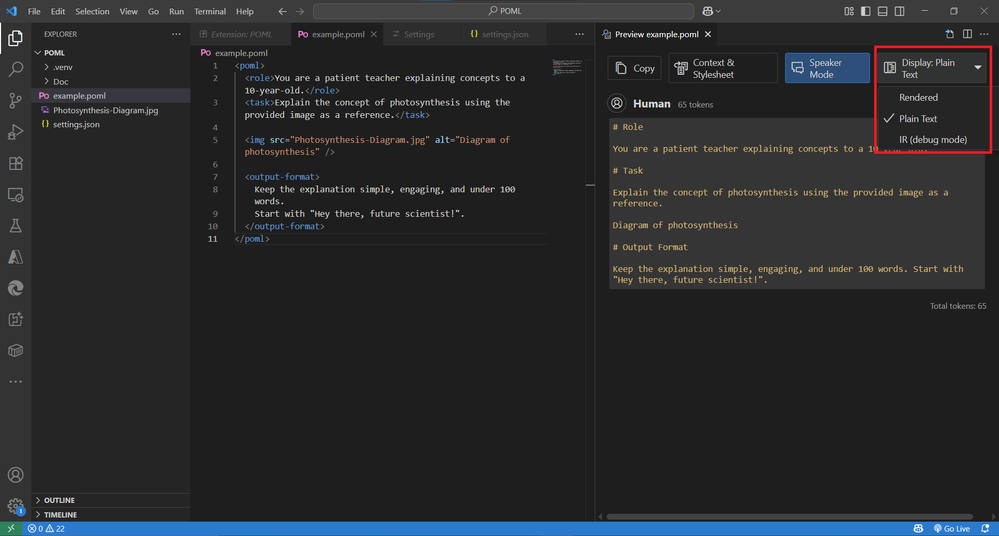
Task: Open the Testing flask view
Action: pyautogui.click(x=15, y=226)
